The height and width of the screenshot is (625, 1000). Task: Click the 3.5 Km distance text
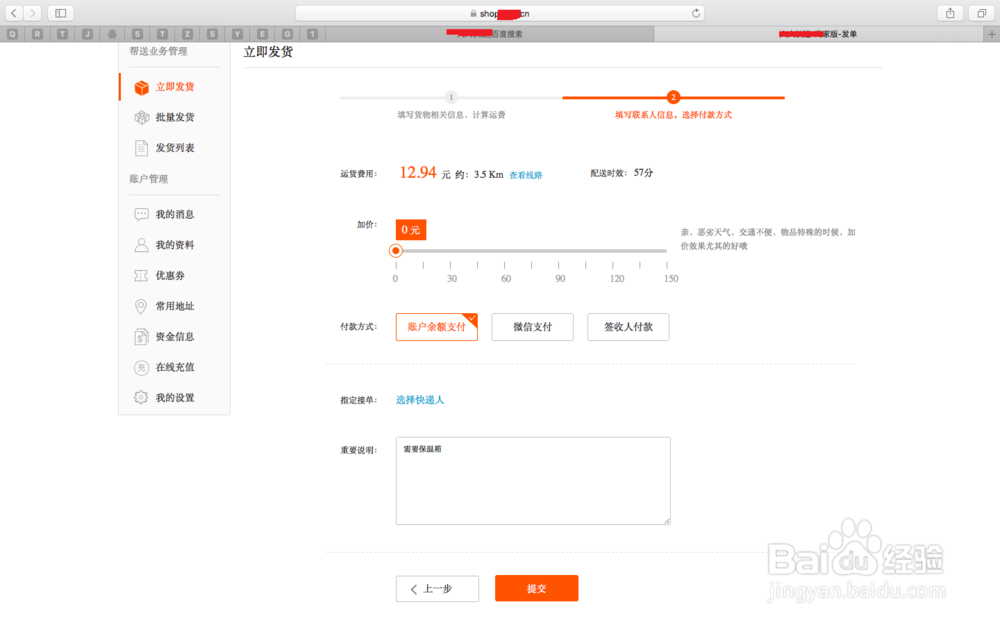pyautogui.click(x=489, y=175)
